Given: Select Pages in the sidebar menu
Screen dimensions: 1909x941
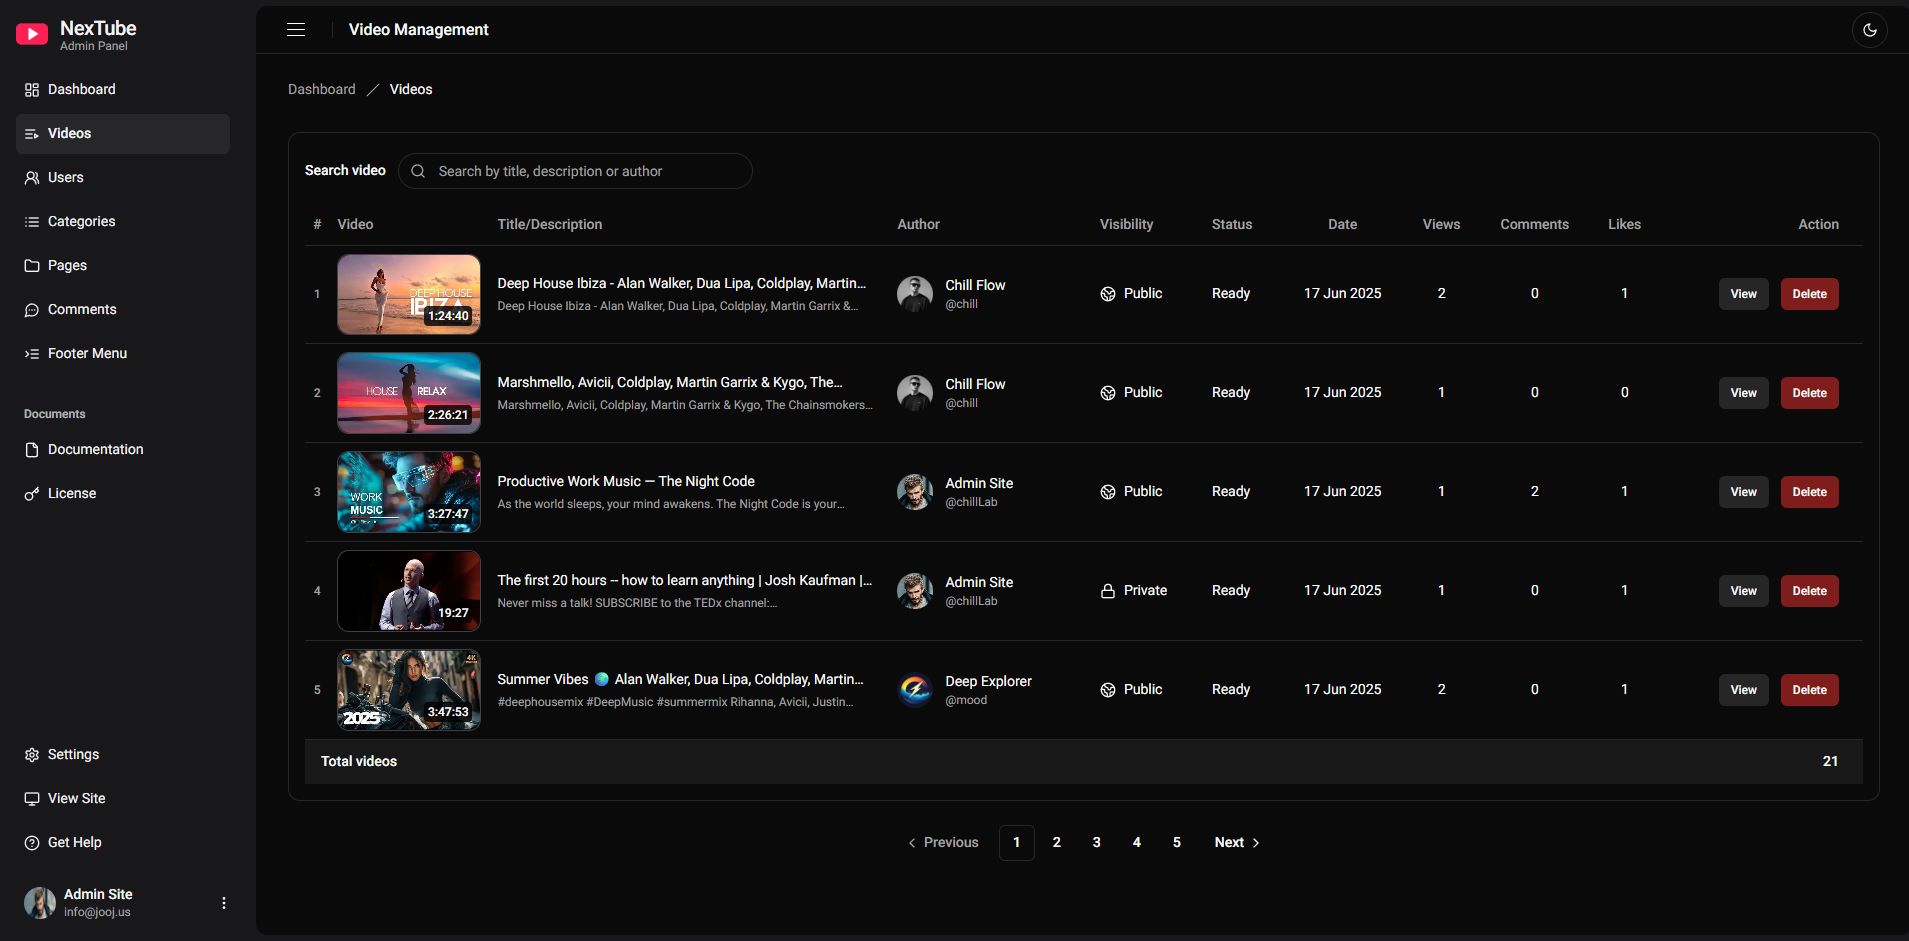Looking at the screenshot, I should [x=67, y=265].
